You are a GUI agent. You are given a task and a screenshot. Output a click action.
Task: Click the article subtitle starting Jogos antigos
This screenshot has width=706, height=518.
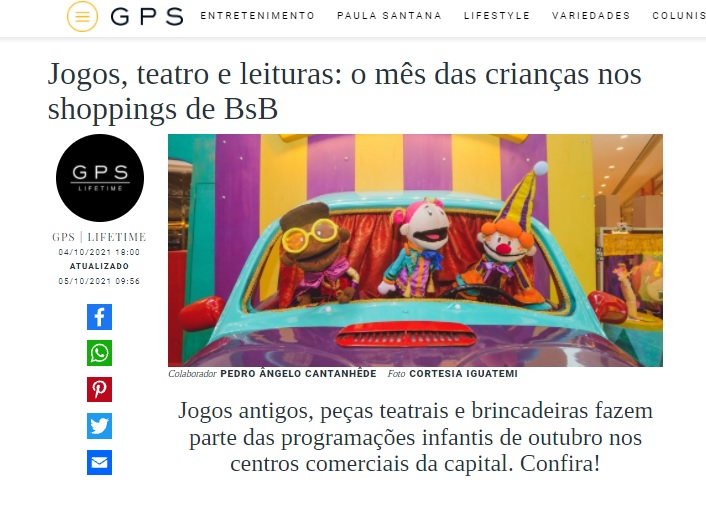tap(415, 437)
